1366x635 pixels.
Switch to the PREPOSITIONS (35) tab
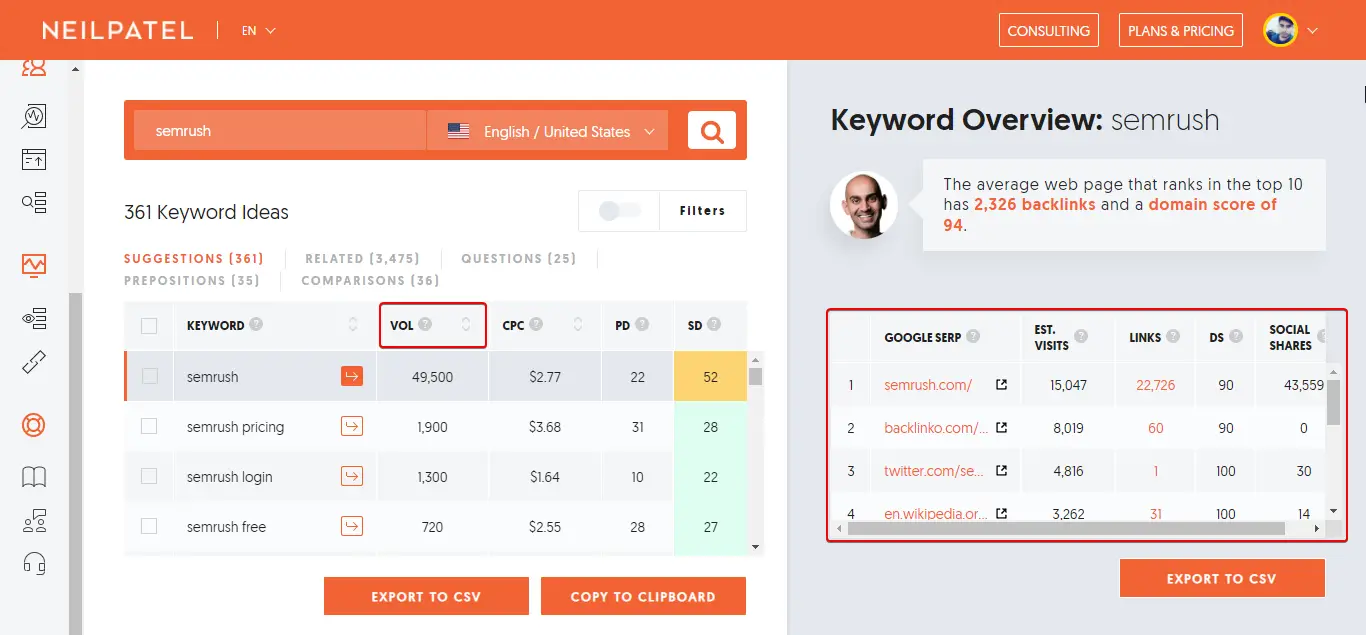[x=192, y=280]
